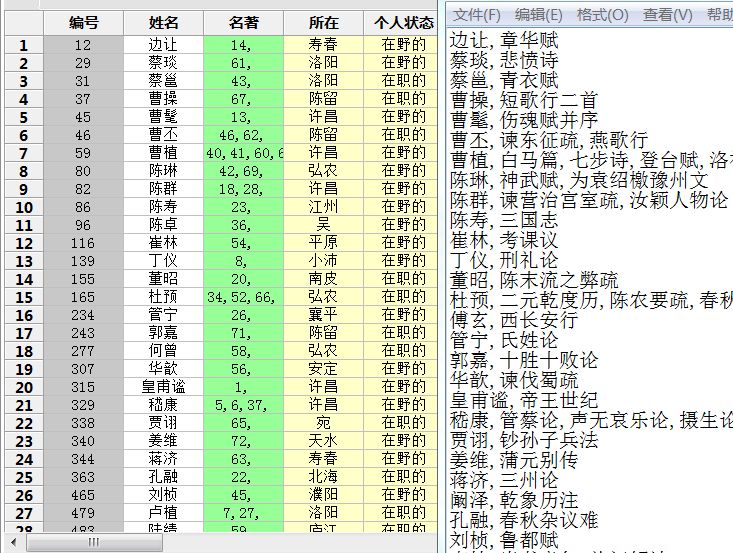
Task: Click Notepad line 傅玄, 西长安行
Action: pyautogui.click(x=514, y=321)
